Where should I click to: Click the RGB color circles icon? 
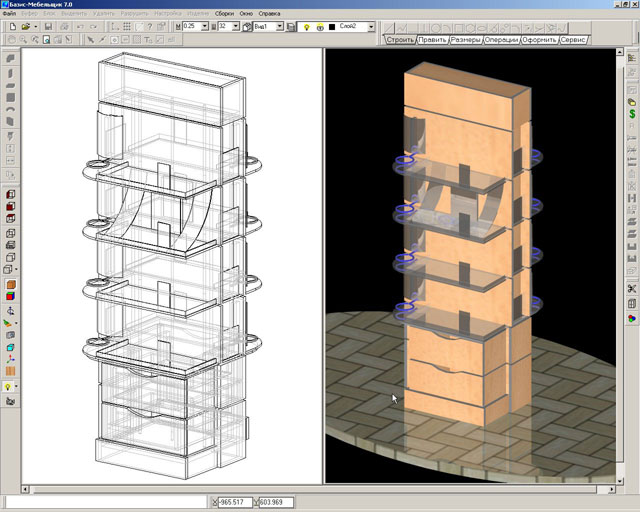click(632, 318)
